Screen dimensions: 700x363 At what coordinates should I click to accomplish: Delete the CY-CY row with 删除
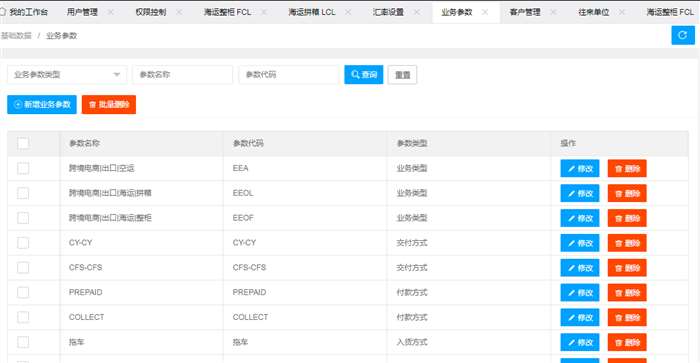627,243
